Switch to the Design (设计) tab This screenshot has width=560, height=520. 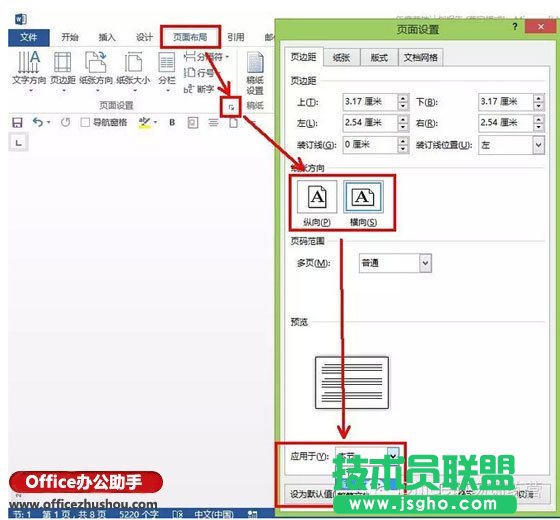tap(144, 37)
